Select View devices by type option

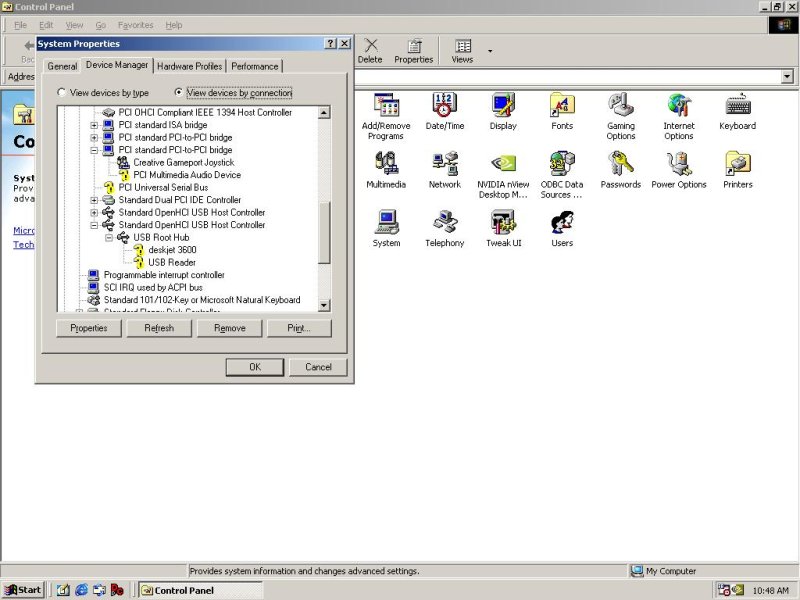pyautogui.click(x=63, y=93)
